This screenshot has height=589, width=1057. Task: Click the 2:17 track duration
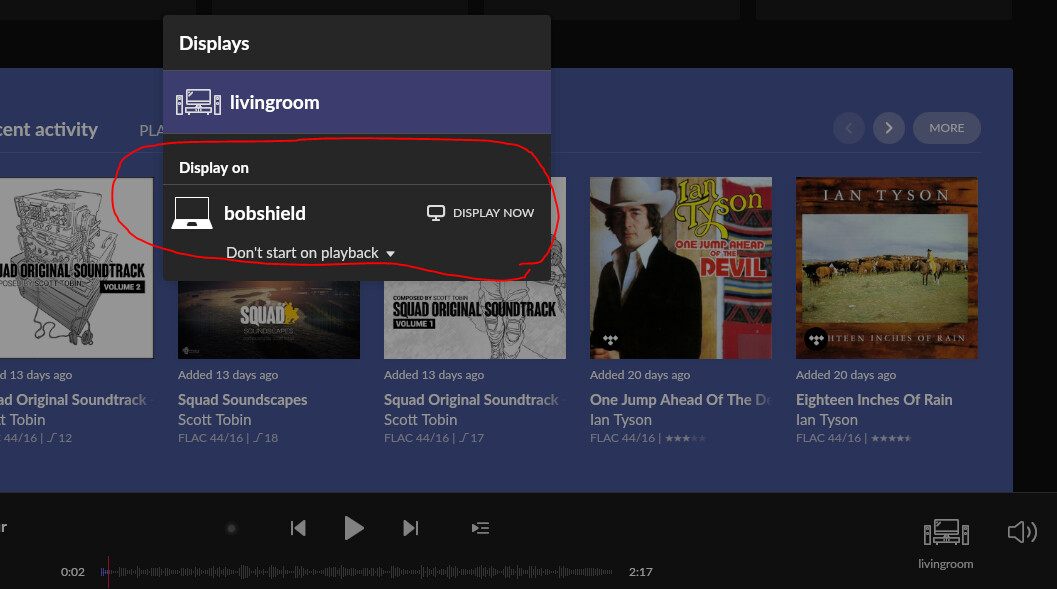[640, 572]
